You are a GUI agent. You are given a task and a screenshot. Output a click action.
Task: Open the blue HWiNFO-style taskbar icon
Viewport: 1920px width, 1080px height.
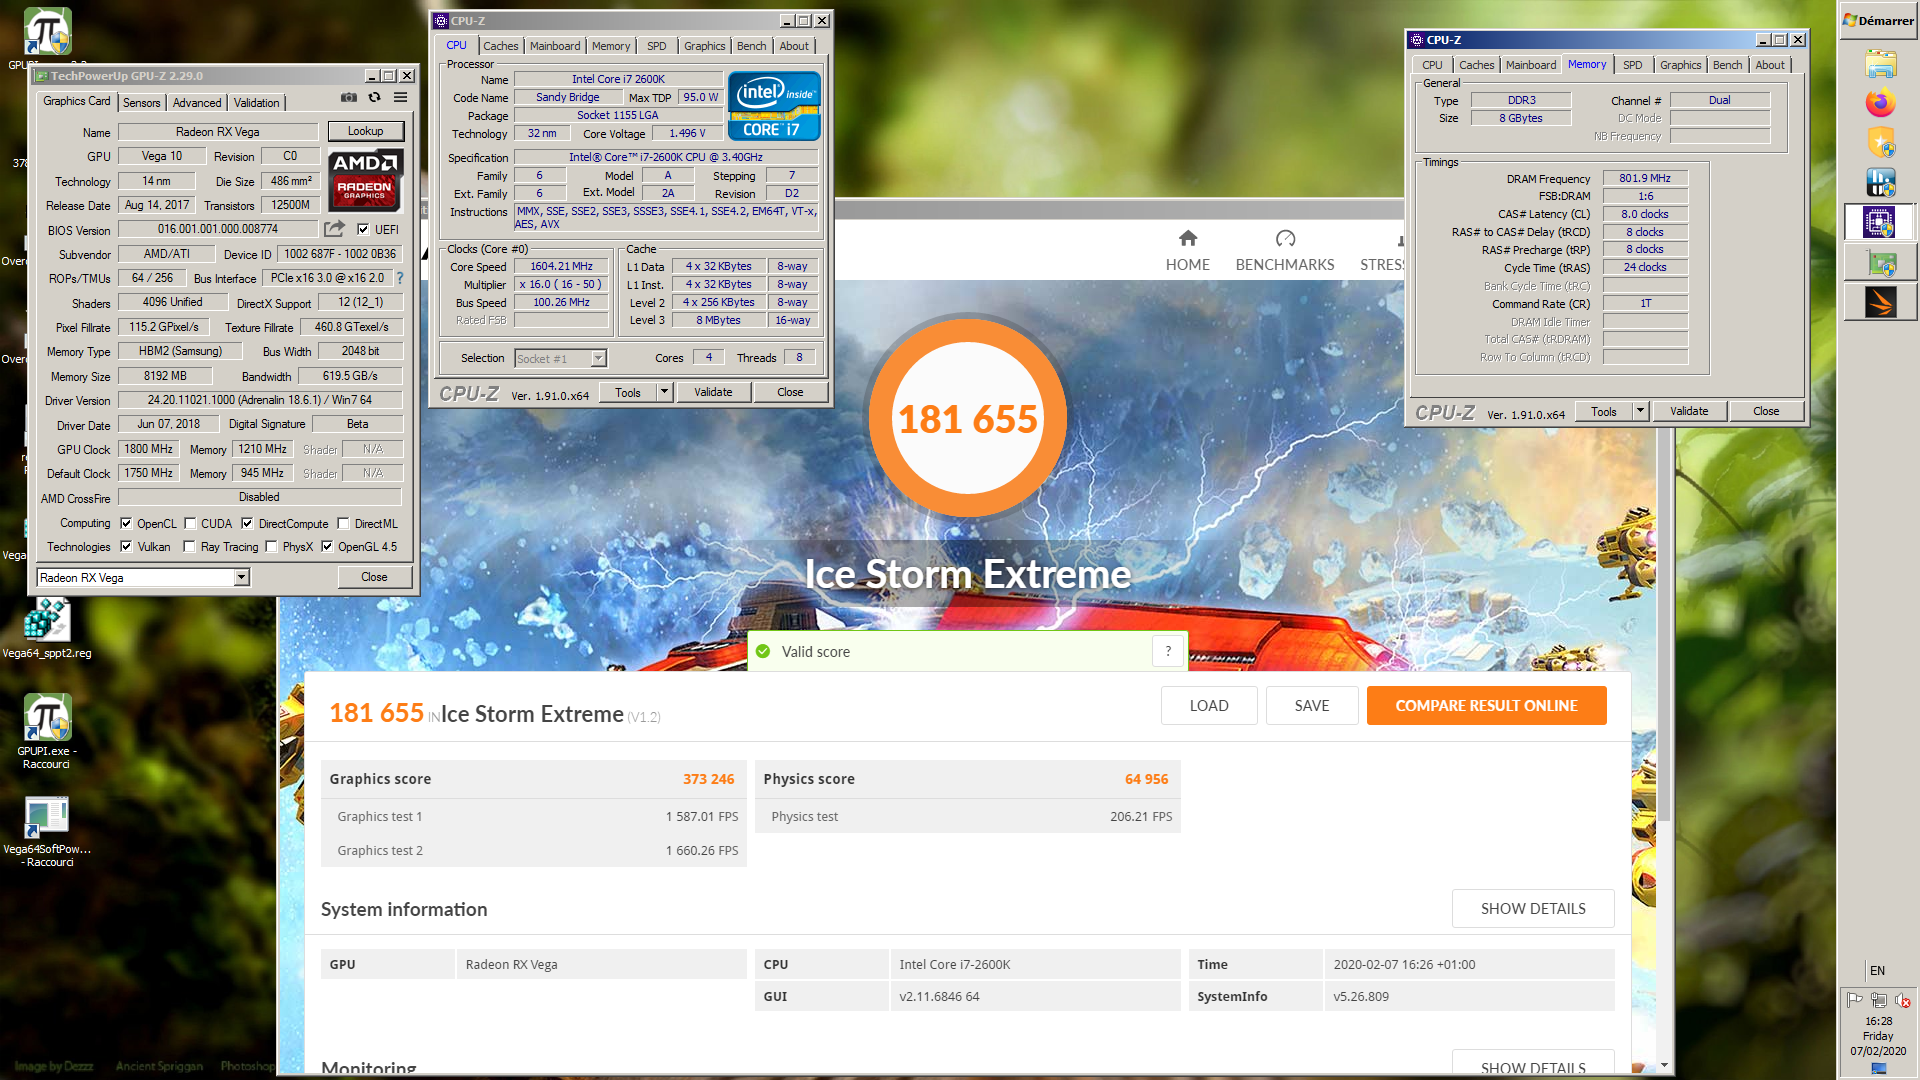[x=1880, y=182]
